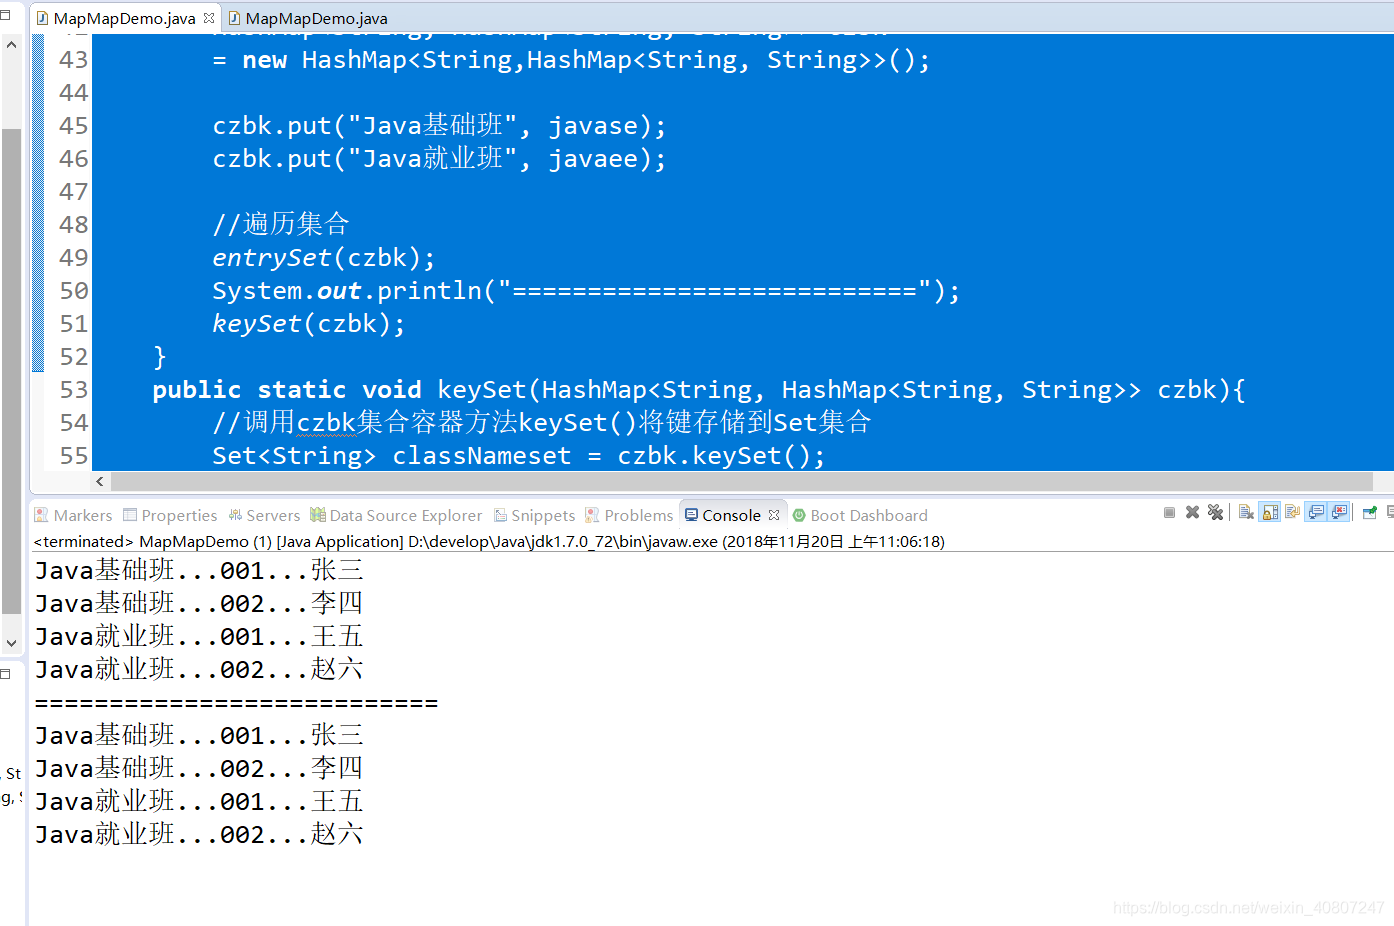The width and height of the screenshot is (1394, 926).
Task: Clear the console output
Action: pos(1246,513)
